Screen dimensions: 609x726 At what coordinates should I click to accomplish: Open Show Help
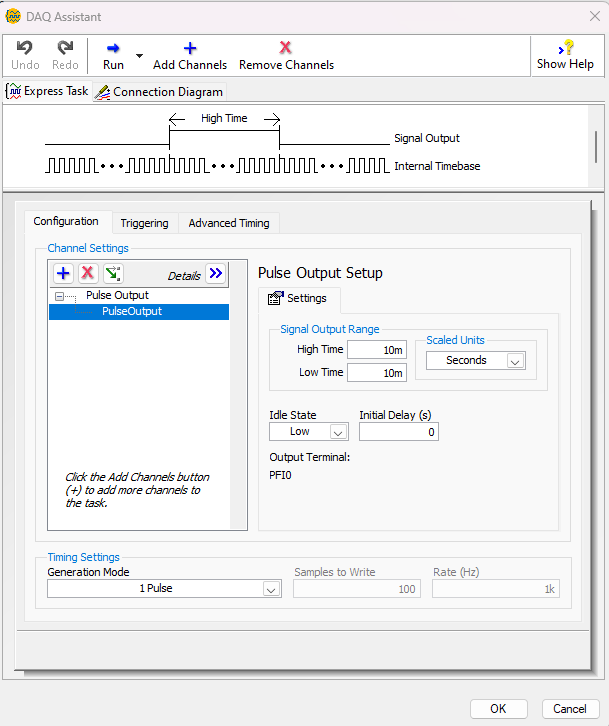tap(565, 54)
